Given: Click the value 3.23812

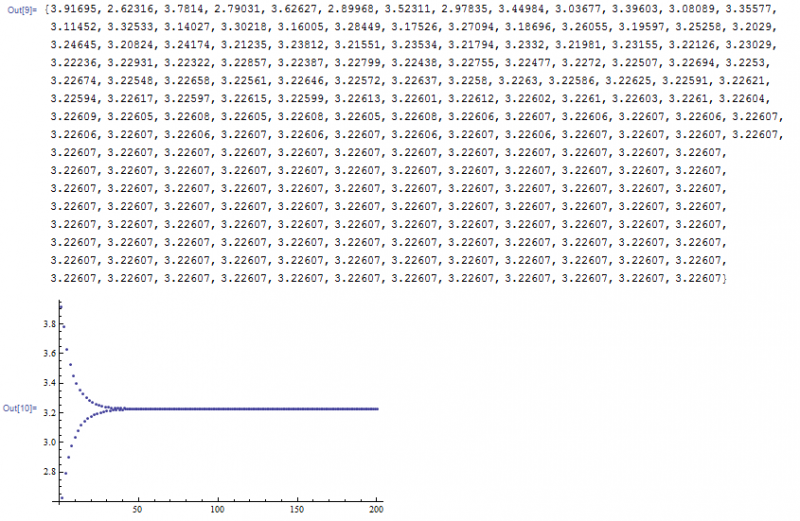Looking at the screenshot, I should point(301,45).
